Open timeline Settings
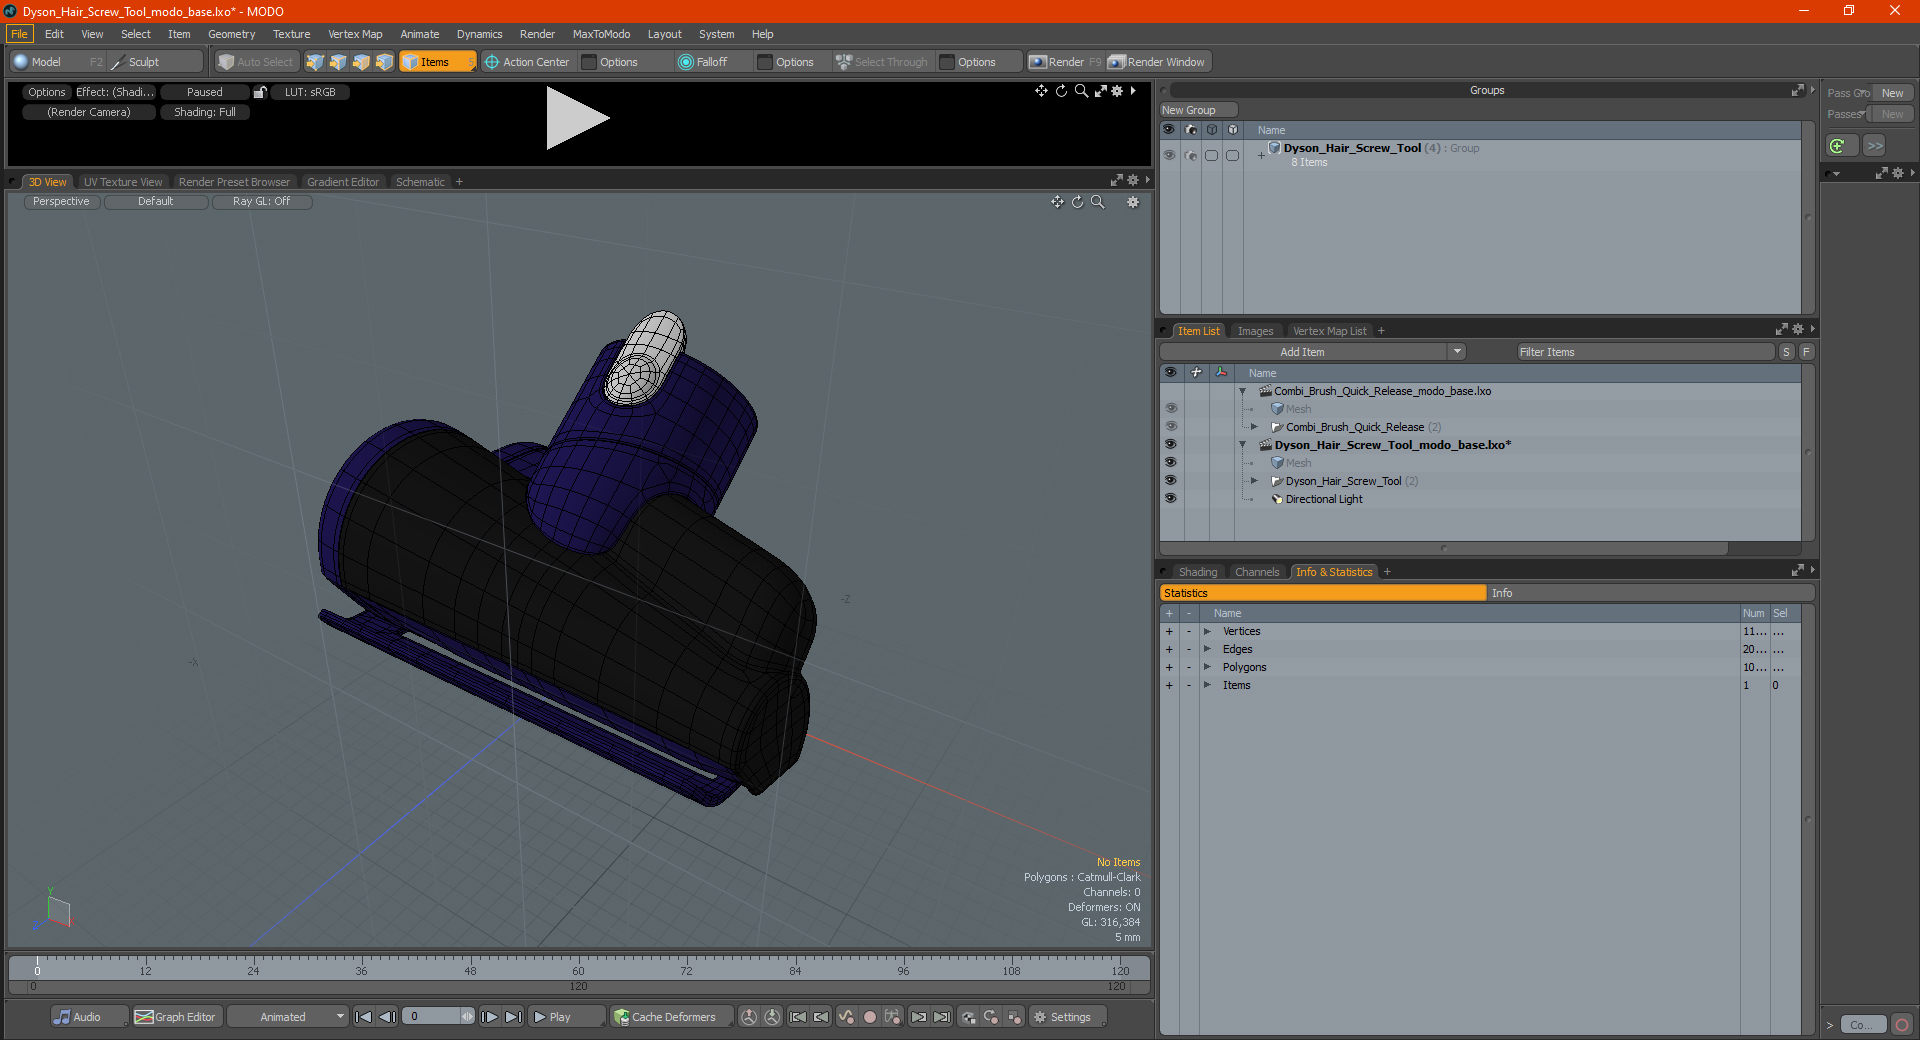 (1067, 1017)
